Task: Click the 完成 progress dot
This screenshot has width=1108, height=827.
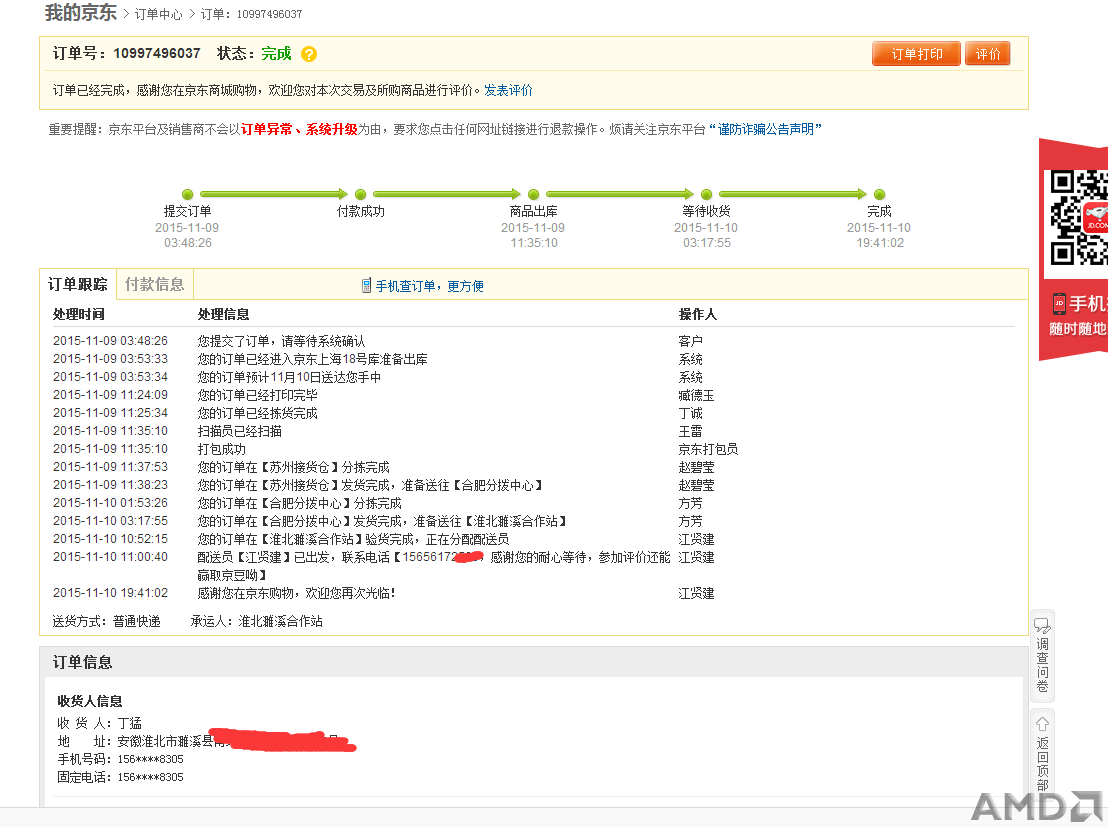Action: click(x=880, y=194)
